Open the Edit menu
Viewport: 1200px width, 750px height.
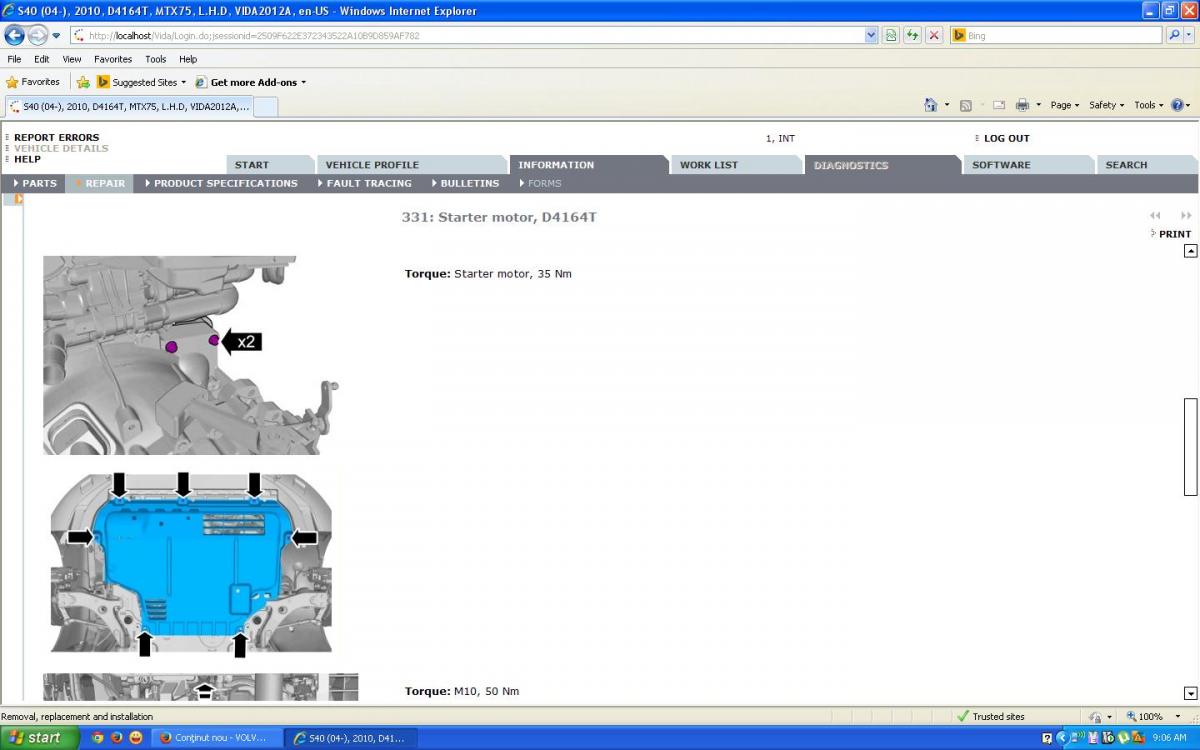coord(42,59)
